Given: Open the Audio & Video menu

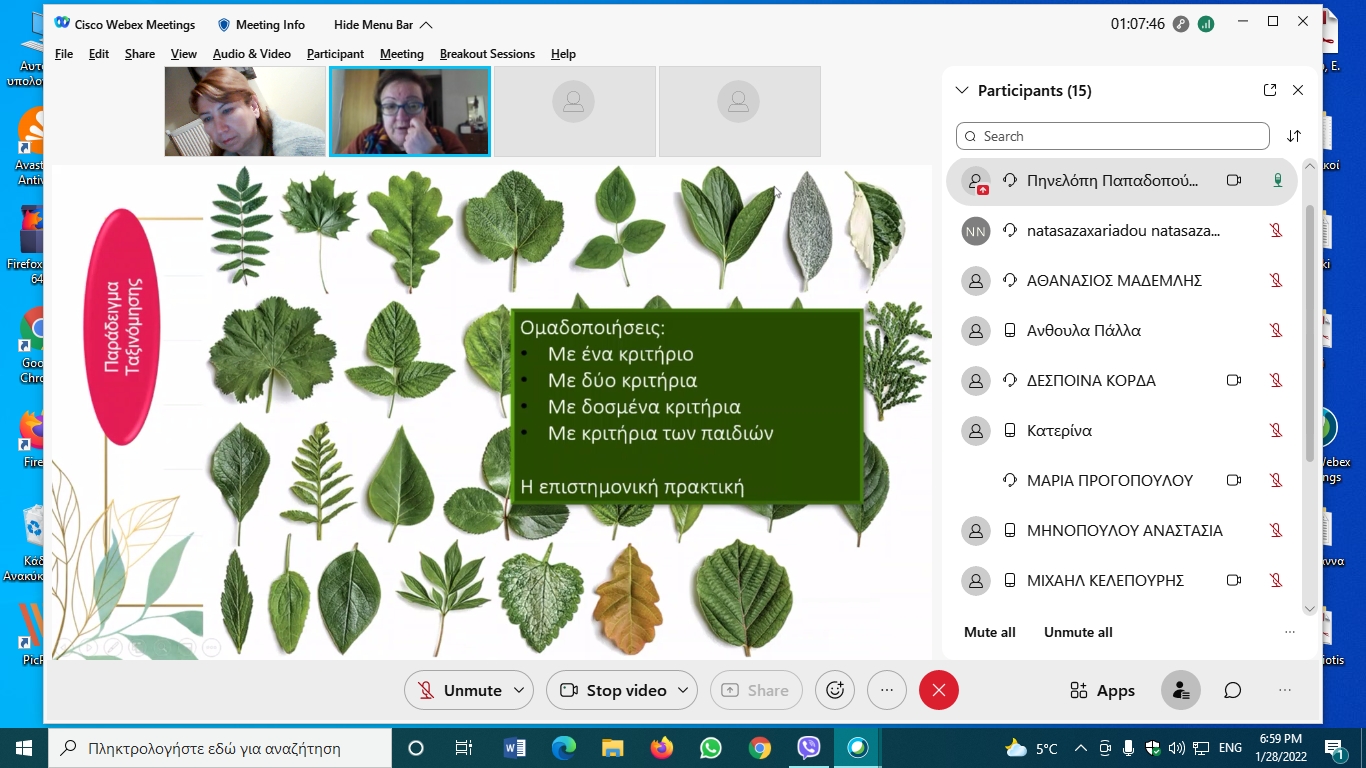Looking at the screenshot, I should [252, 54].
